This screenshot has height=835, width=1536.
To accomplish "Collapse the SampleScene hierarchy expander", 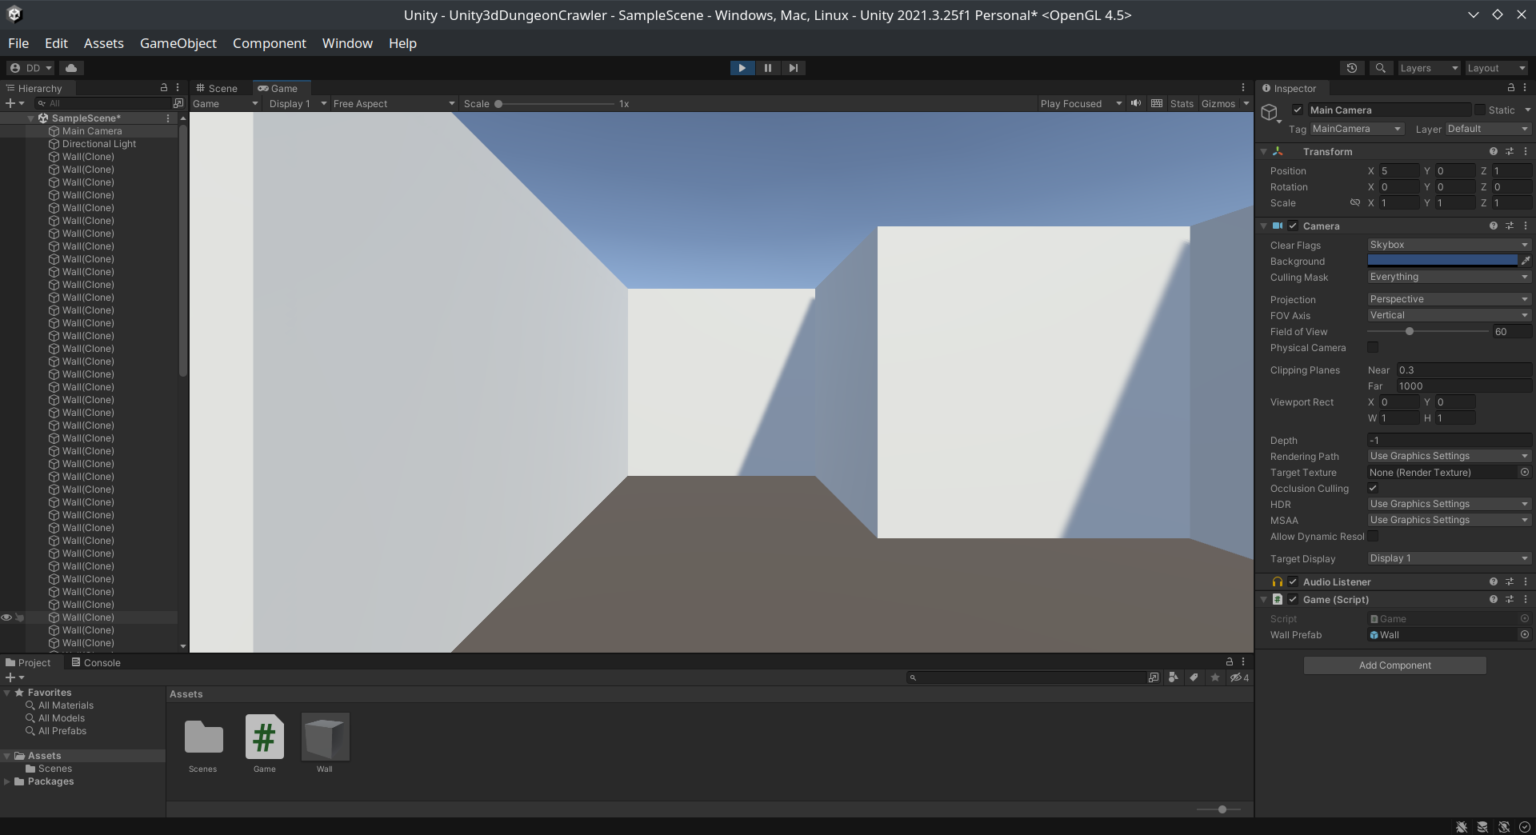I will [x=31, y=117].
